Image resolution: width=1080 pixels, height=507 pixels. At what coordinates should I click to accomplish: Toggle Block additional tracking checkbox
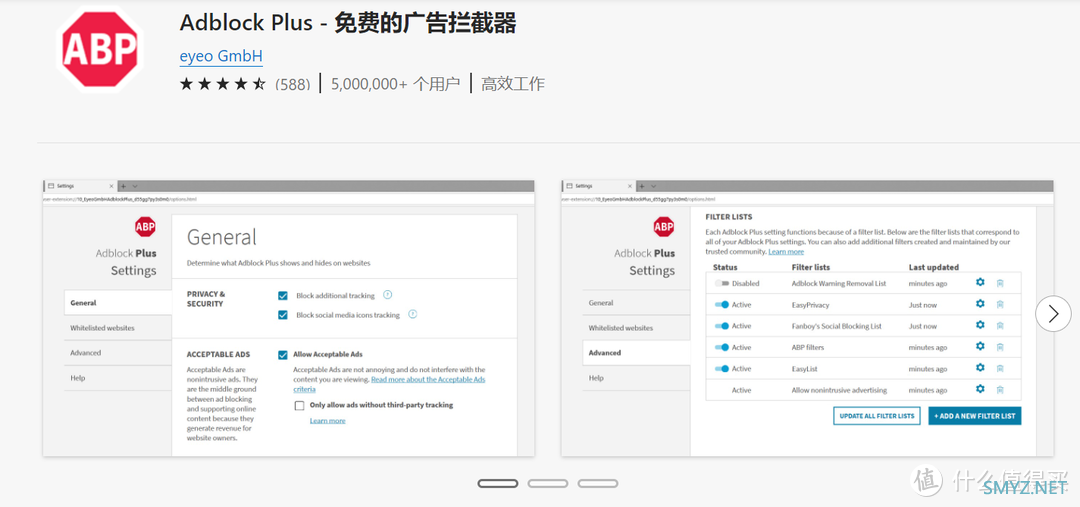click(282, 296)
